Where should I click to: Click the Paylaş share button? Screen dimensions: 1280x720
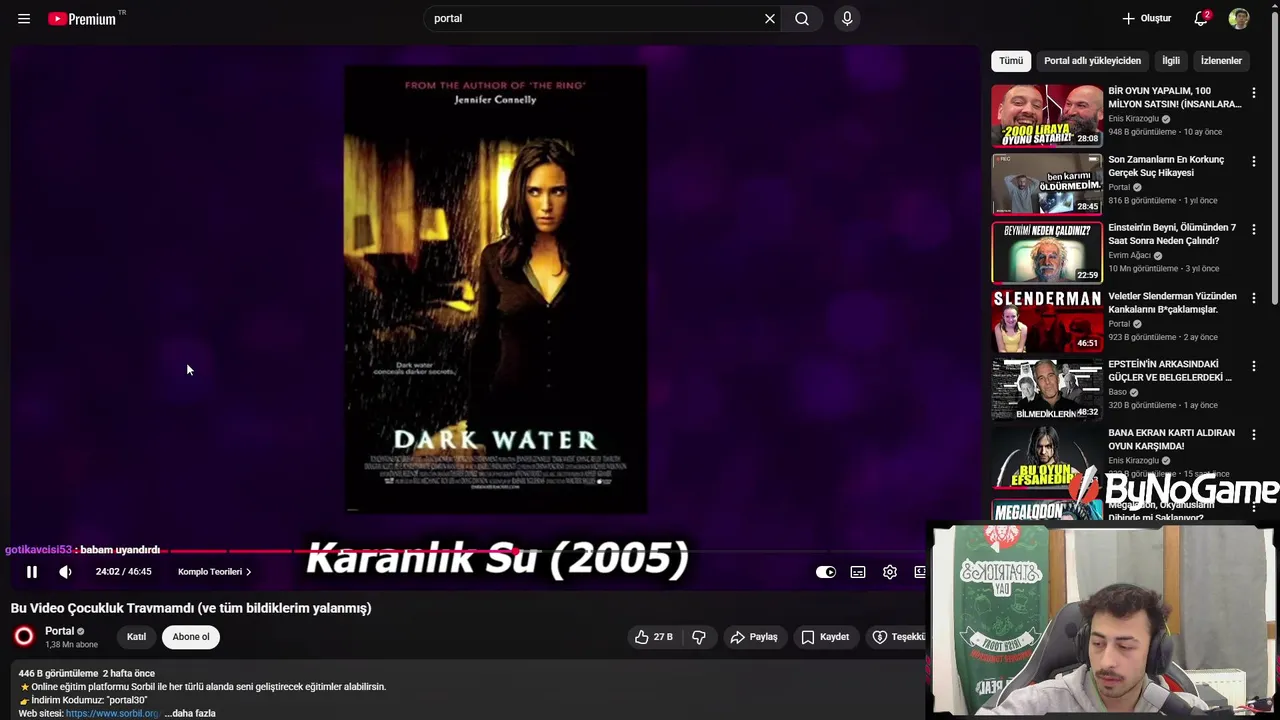(x=753, y=637)
